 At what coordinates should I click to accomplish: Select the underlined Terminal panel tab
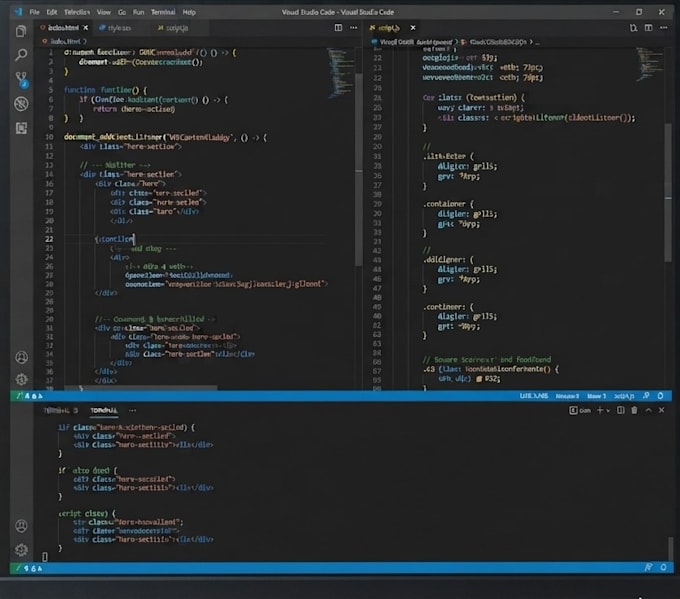coord(104,410)
